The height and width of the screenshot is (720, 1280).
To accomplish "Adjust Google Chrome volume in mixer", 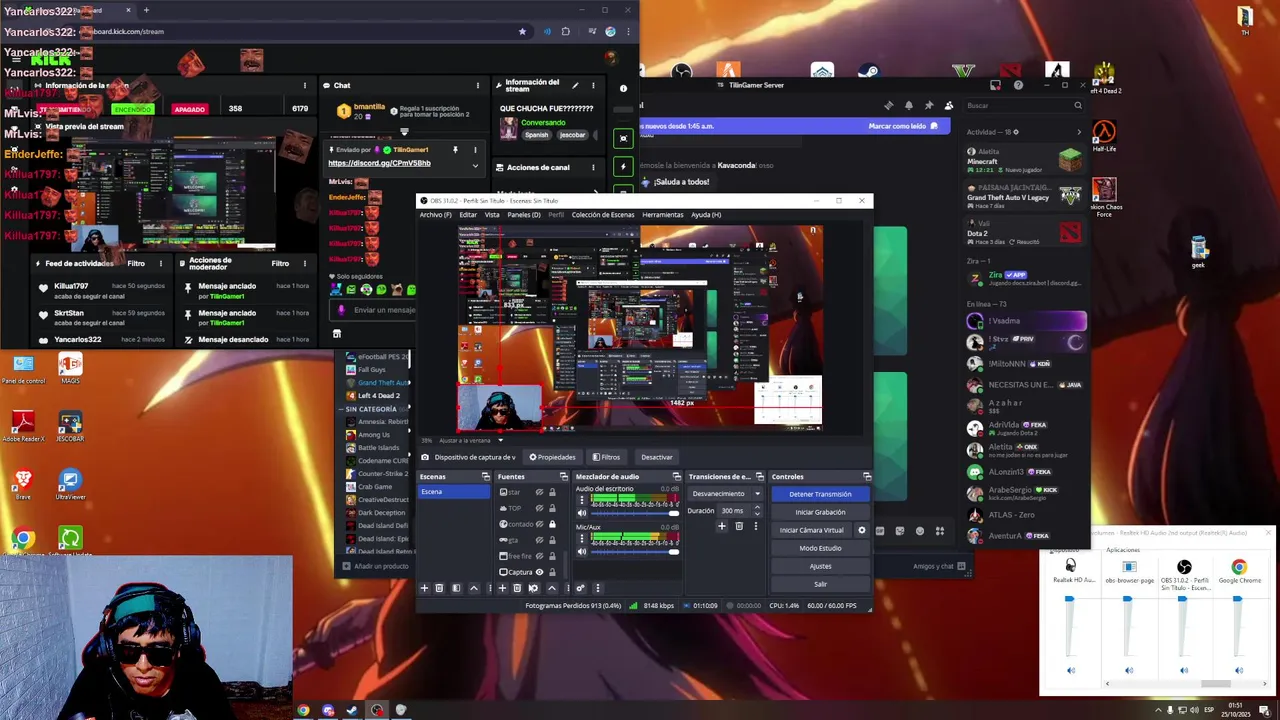I will (1238, 600).
